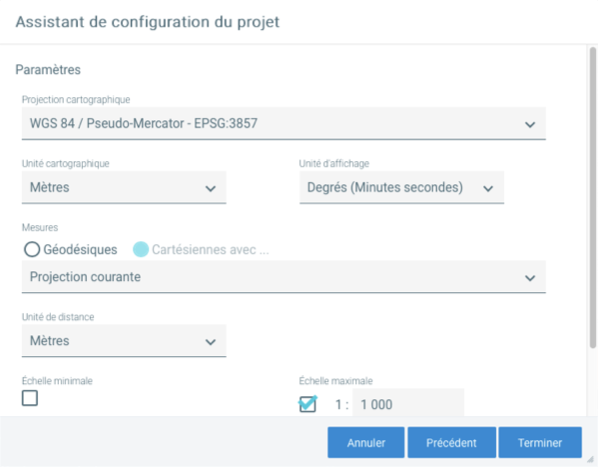Click the chevron next to Degrés (Minutes secondes)
The height and width of the screenshot is (467, 598).
point(488,189)
